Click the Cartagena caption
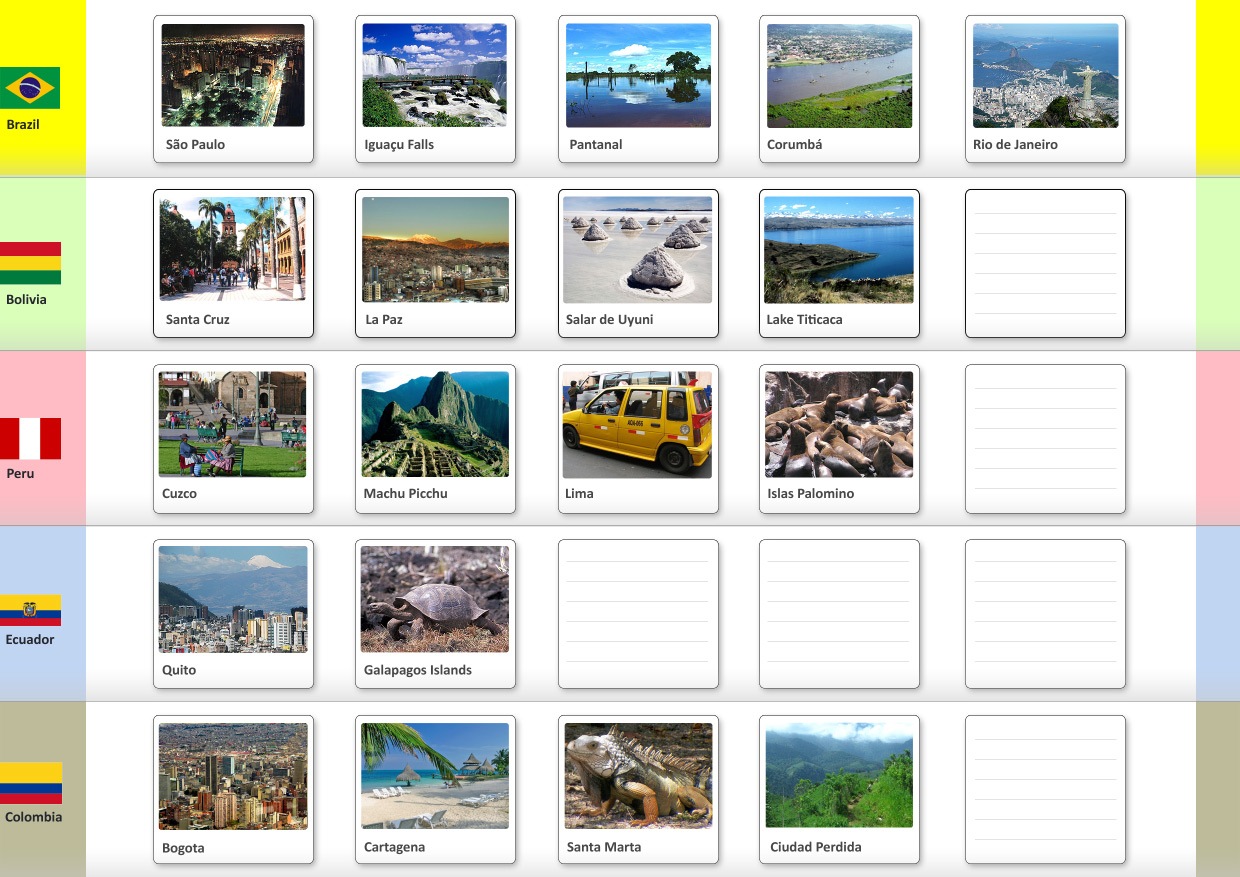 394,847
